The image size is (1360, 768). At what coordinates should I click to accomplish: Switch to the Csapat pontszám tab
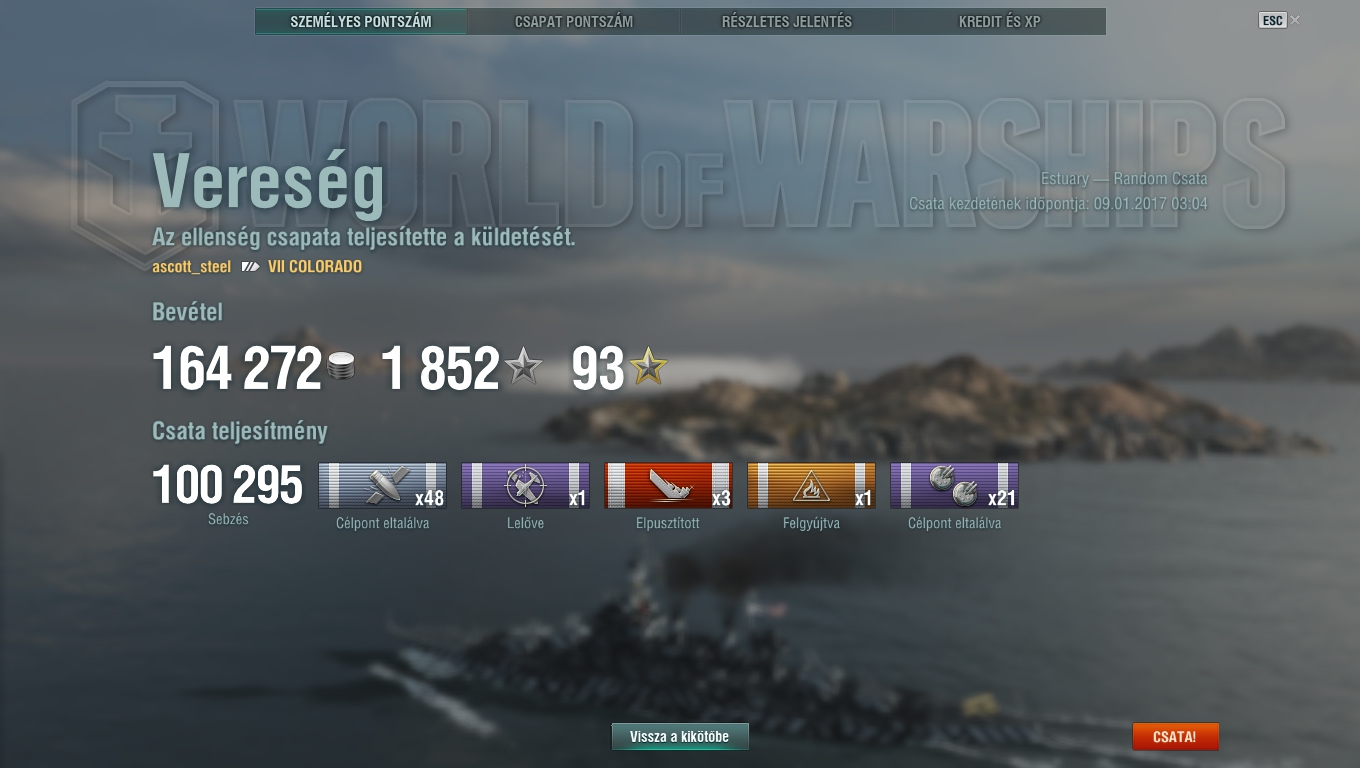click(574, 21)
